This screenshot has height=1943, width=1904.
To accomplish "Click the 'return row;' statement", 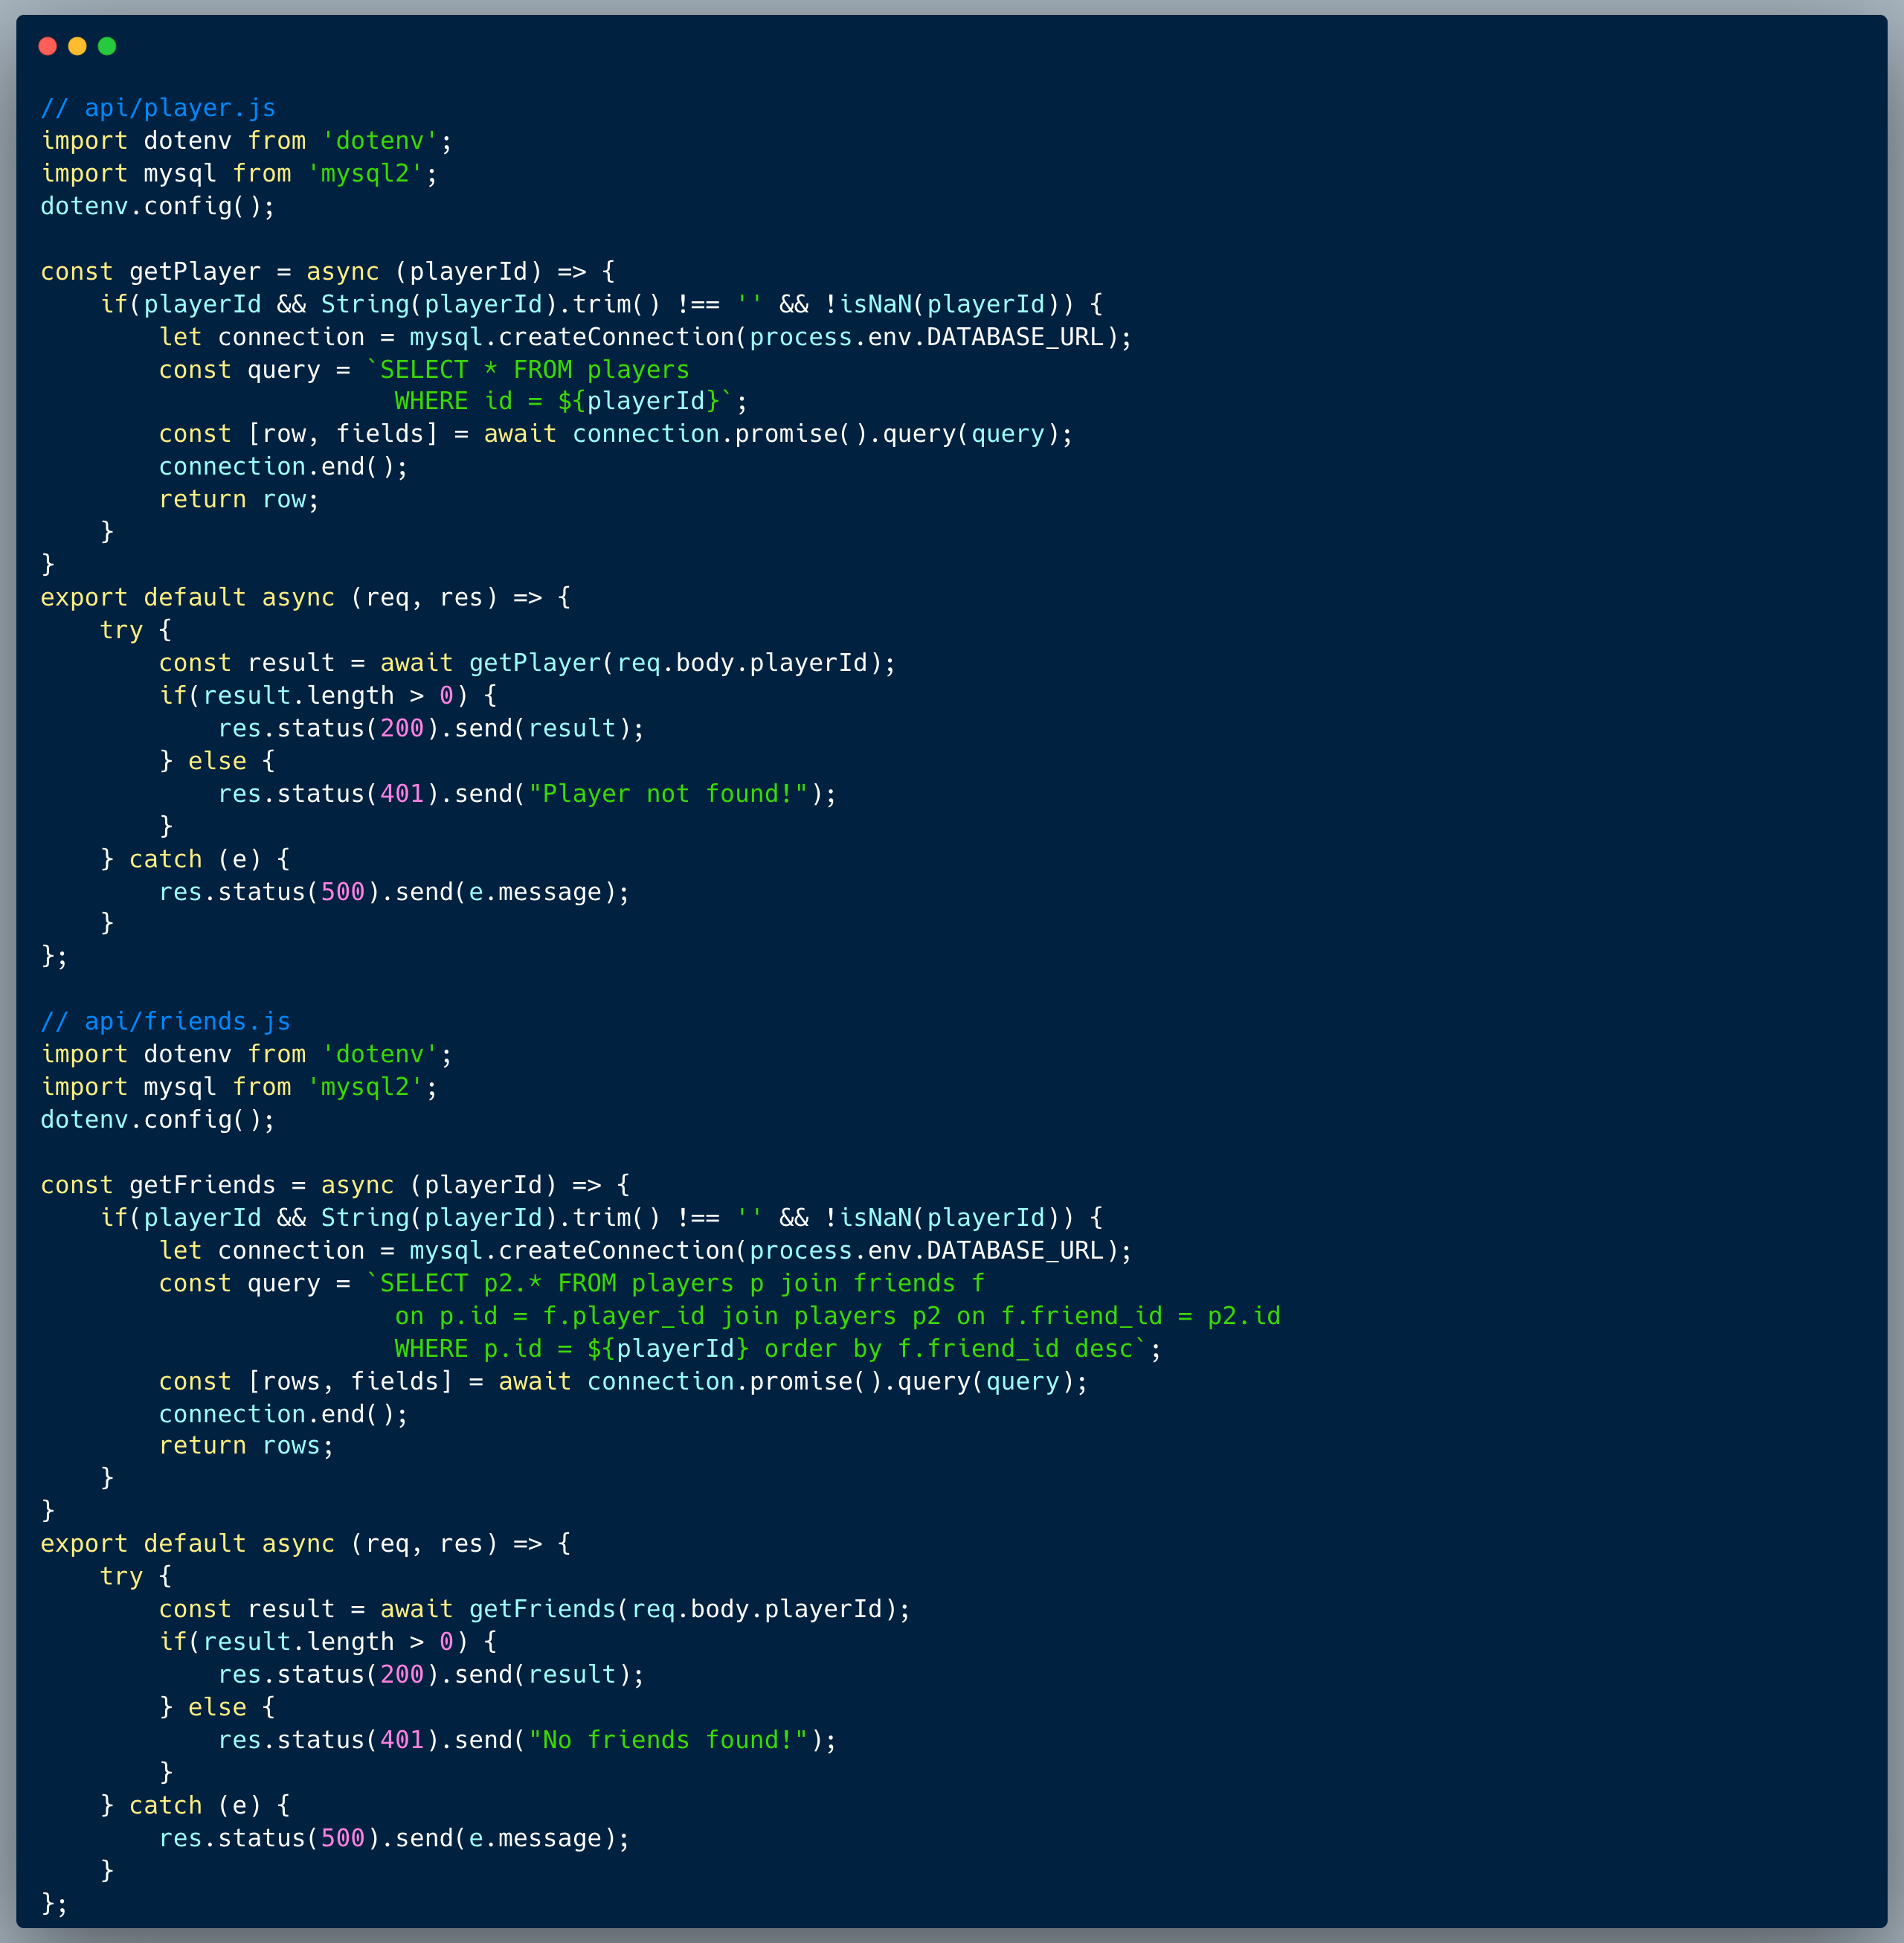I will [x=239, y=499].
